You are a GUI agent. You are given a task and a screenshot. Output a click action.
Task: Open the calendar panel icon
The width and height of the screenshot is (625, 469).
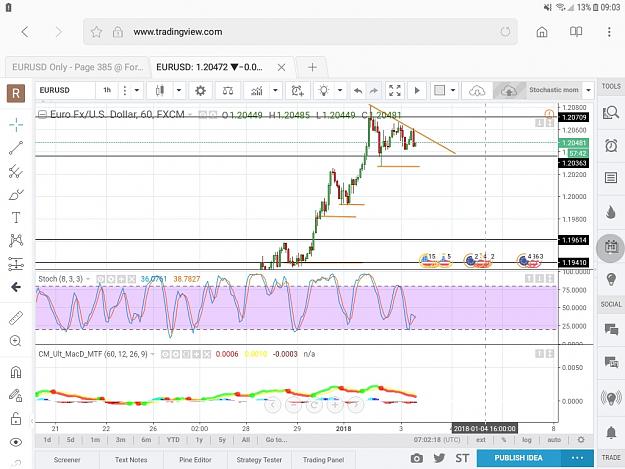click(x=611, y=248)
